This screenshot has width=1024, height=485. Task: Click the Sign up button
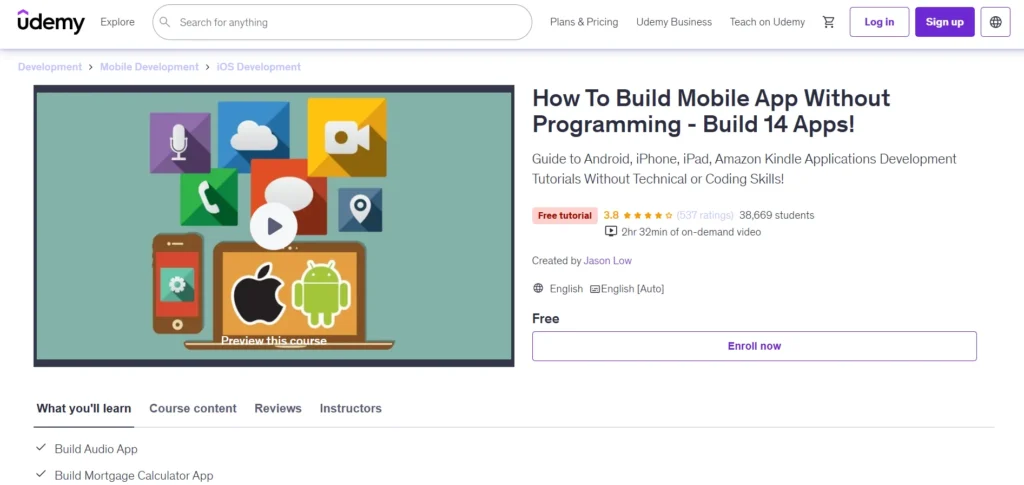tap(944, 22)
